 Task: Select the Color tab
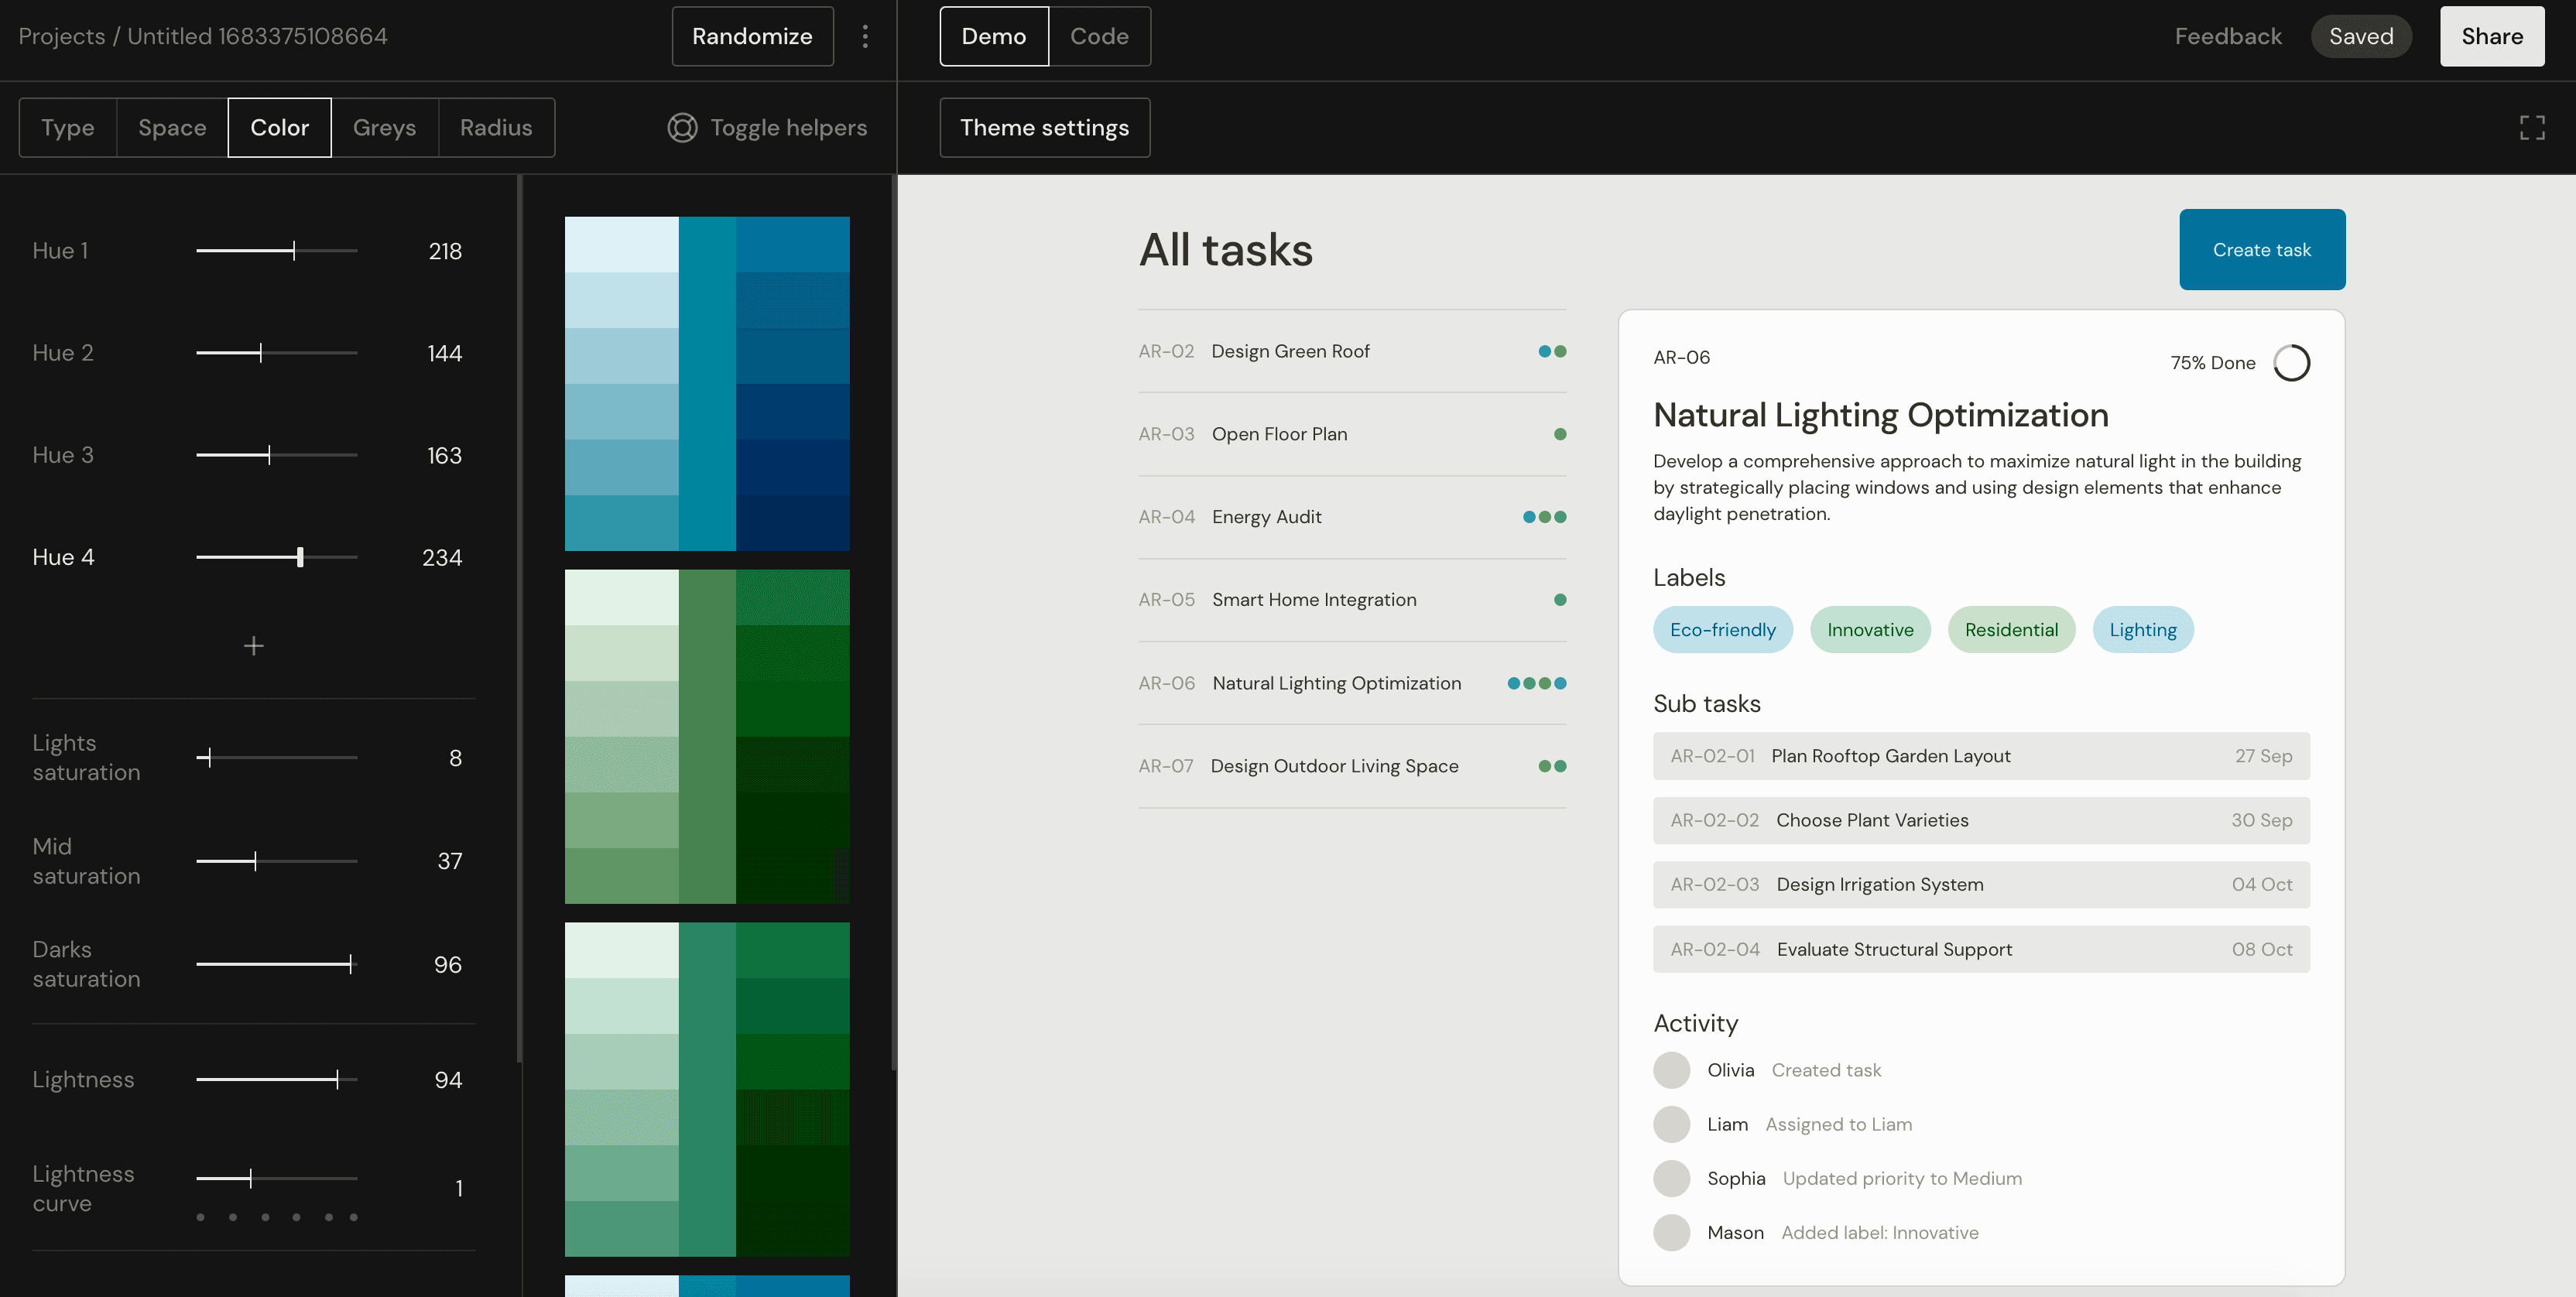[280, 128]
